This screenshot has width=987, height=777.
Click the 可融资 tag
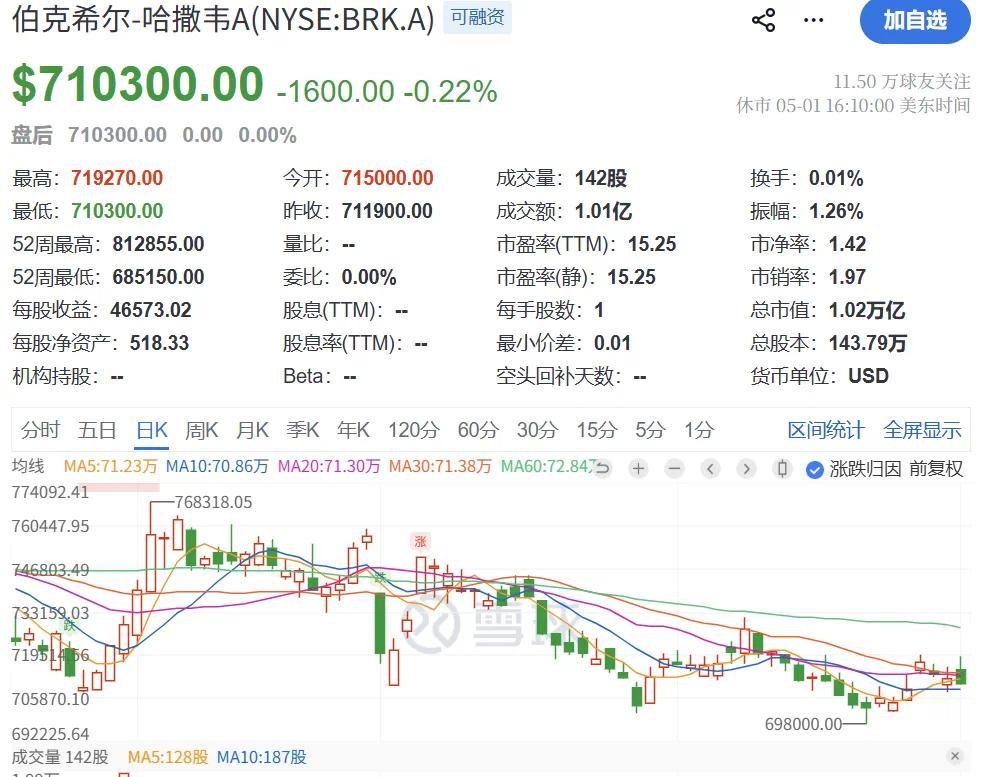coord(477,17)
